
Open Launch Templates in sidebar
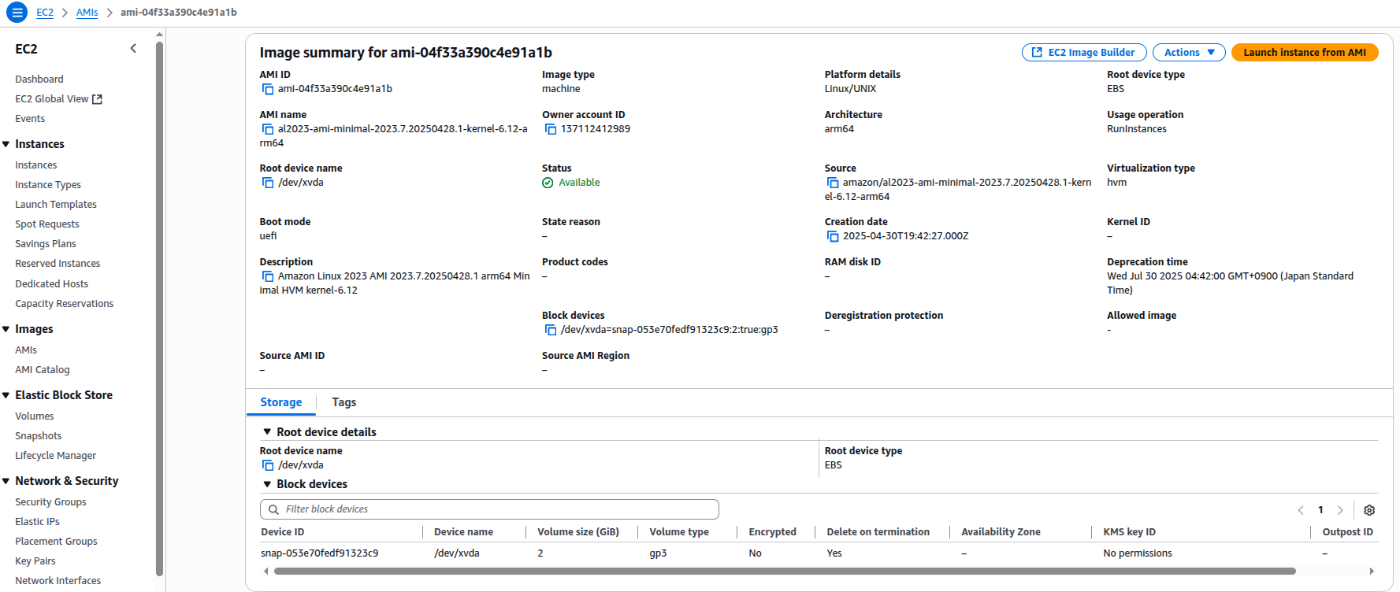click(x=56, y=204)
